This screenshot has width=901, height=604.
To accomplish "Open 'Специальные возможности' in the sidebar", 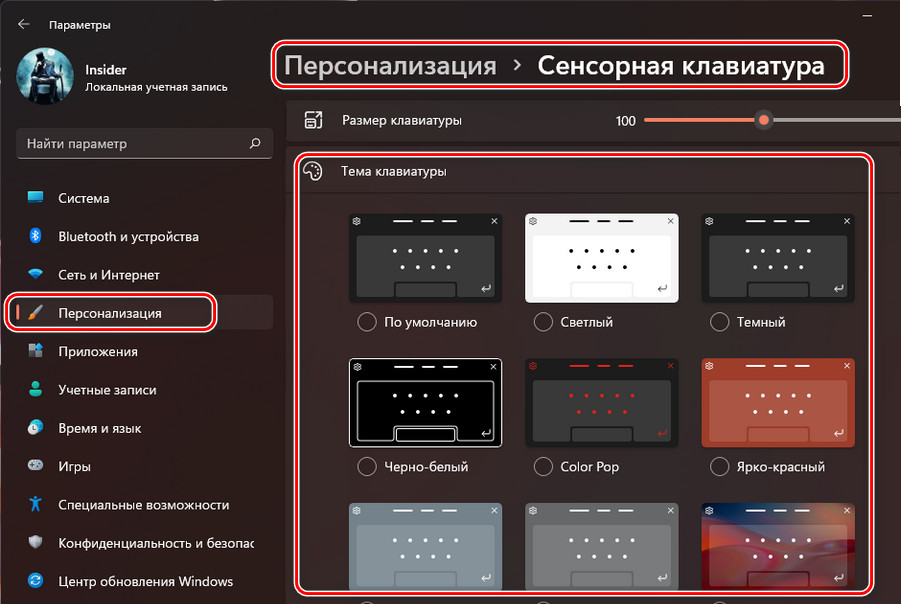I will (x=143, y=505).
